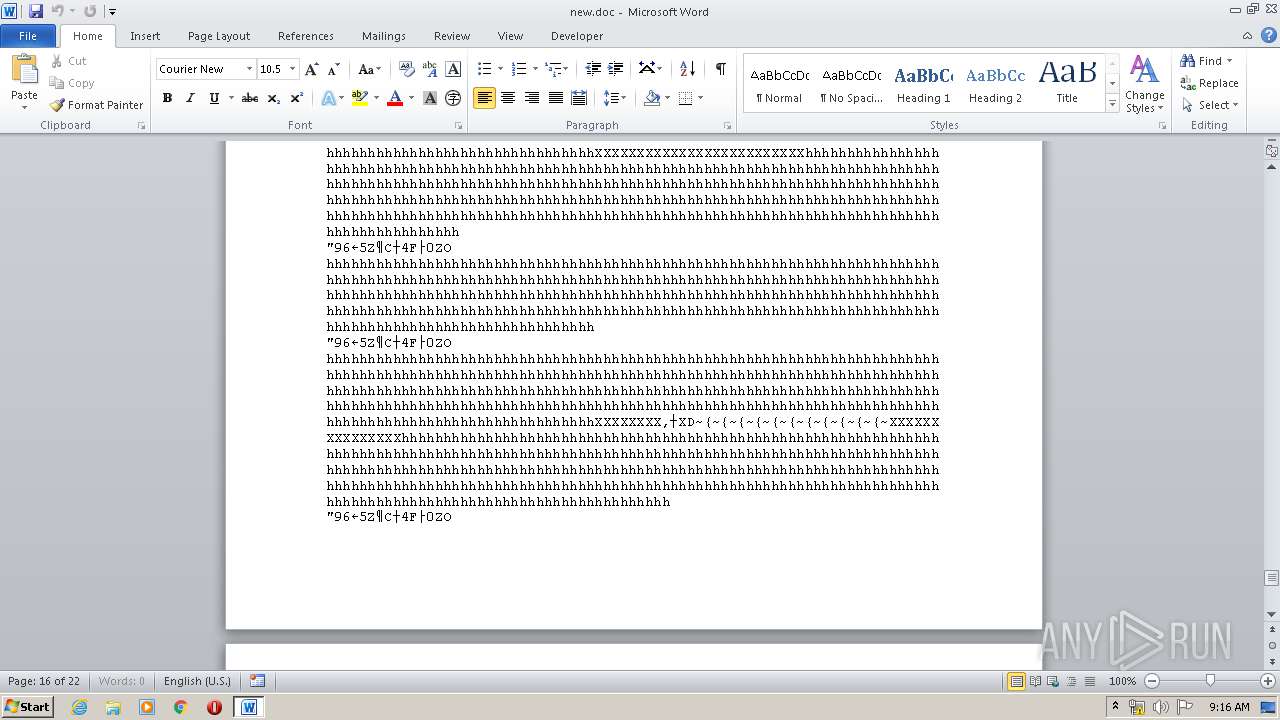Toggle Underline formatting
The height and width of the screenshot is (720, 1280).
point(213,98)
